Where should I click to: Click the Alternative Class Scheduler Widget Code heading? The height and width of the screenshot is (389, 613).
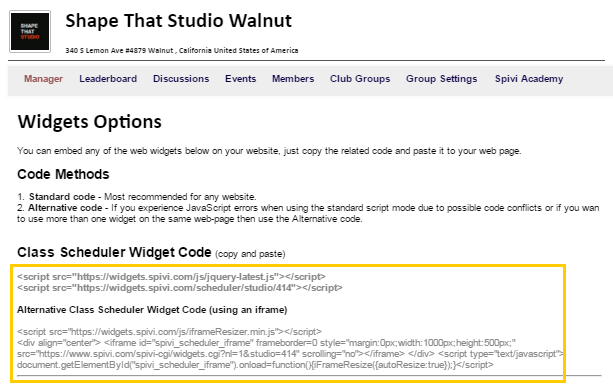[152, 310]
